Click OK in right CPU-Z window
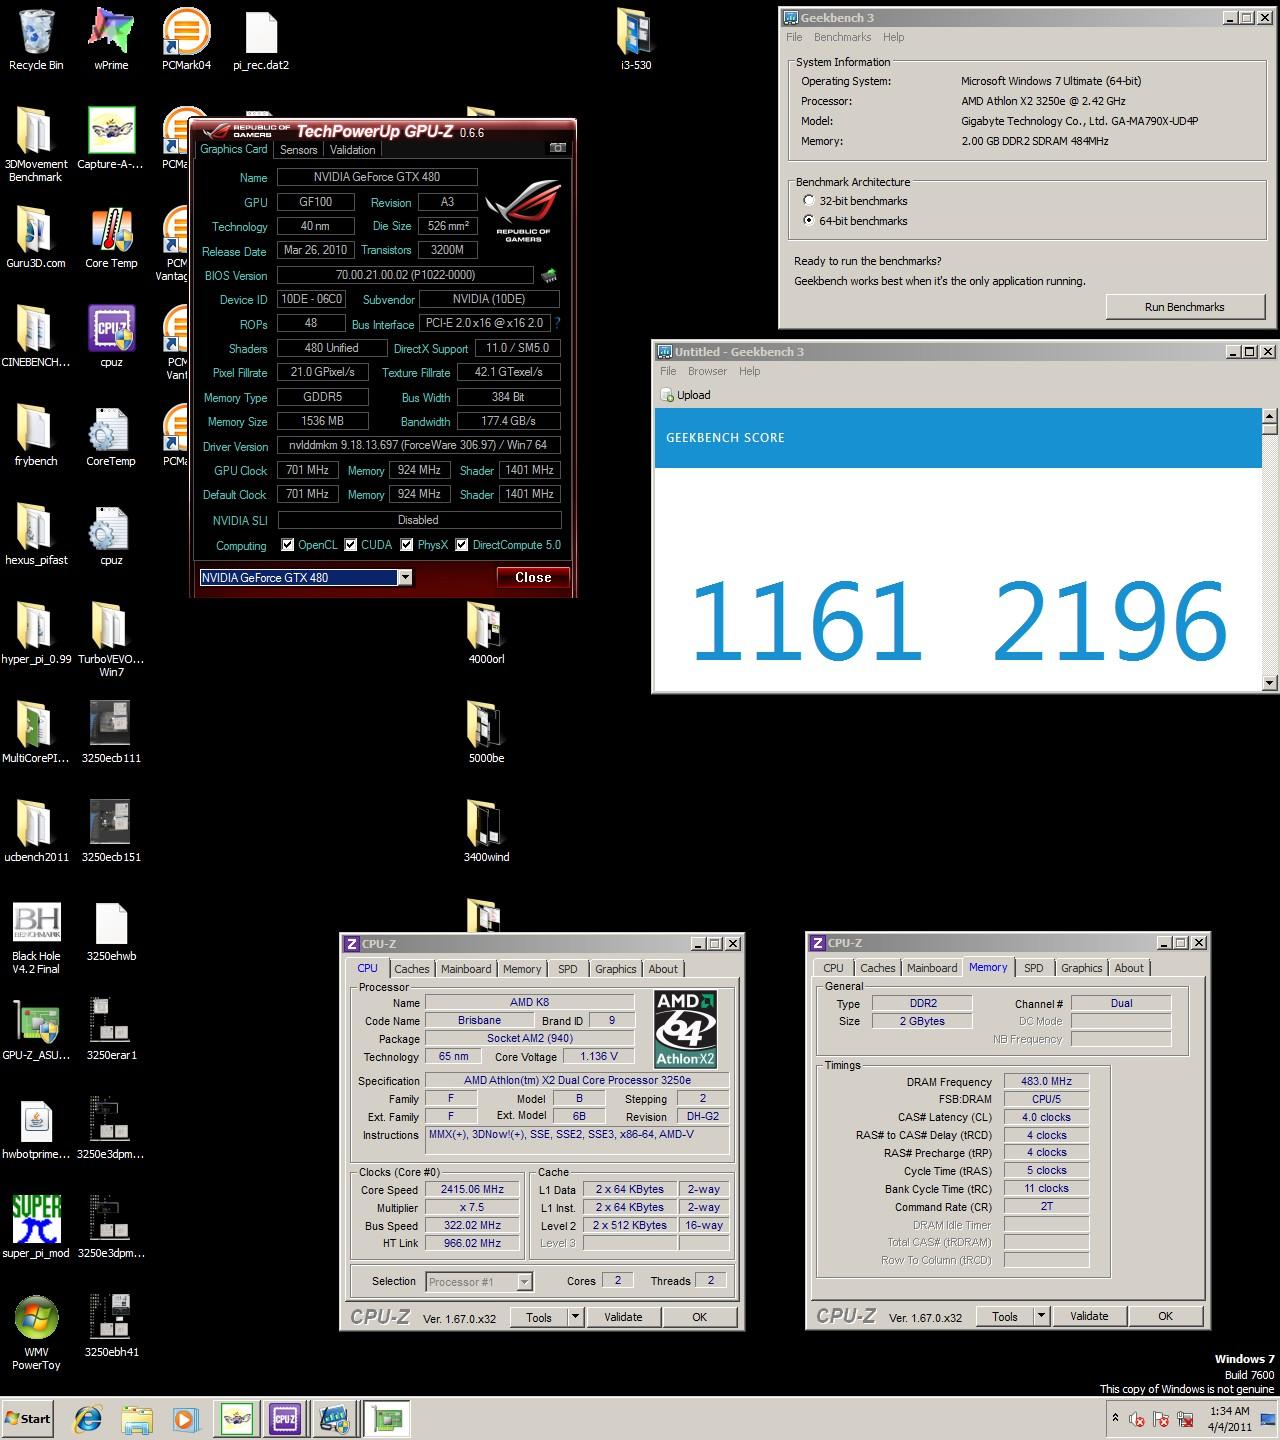The width and height of the screenshot is (1280, 1440). point(1165,1316)
